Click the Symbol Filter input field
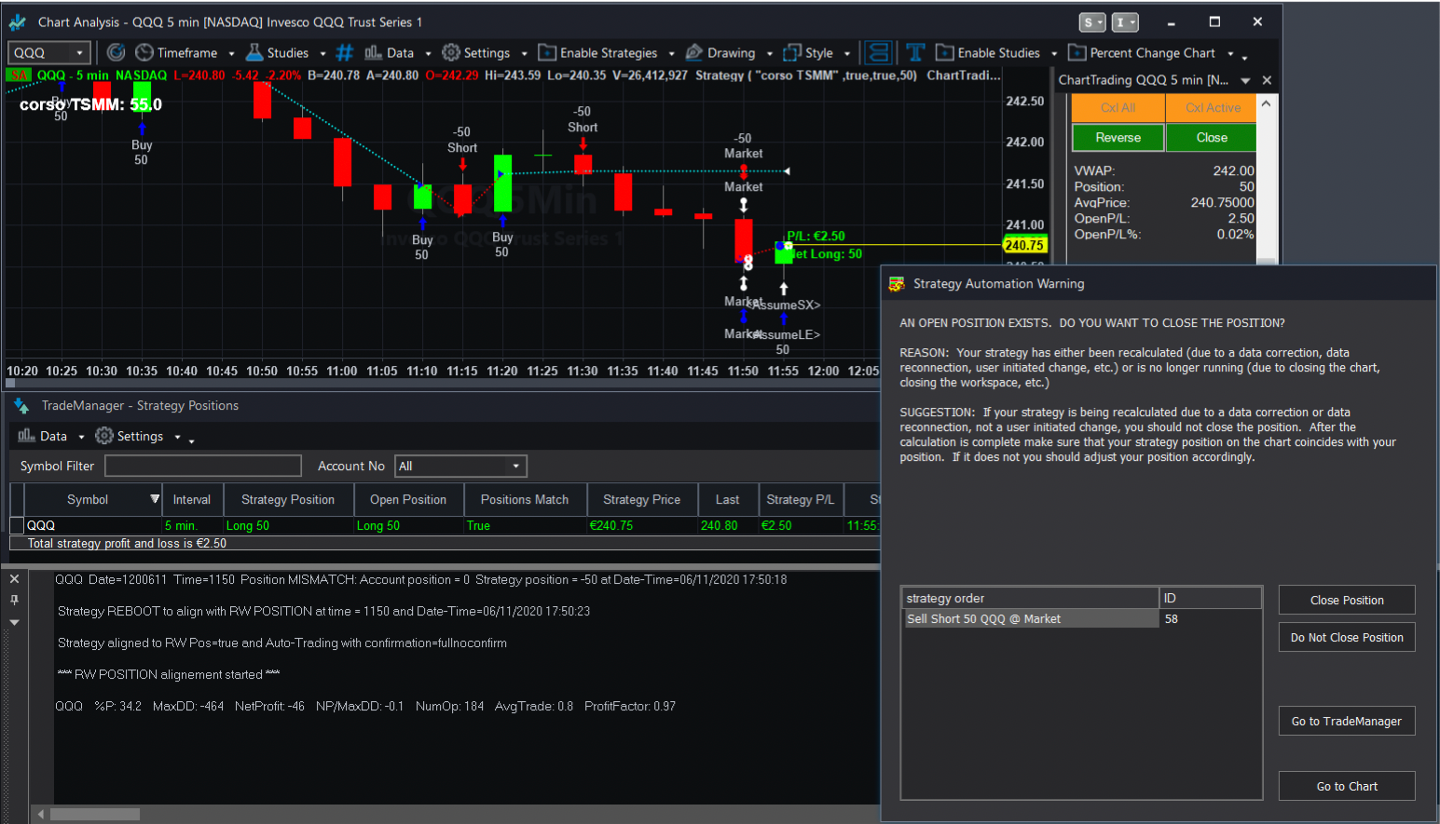Screen dimensions: 1440x824 tap(203, 466)
